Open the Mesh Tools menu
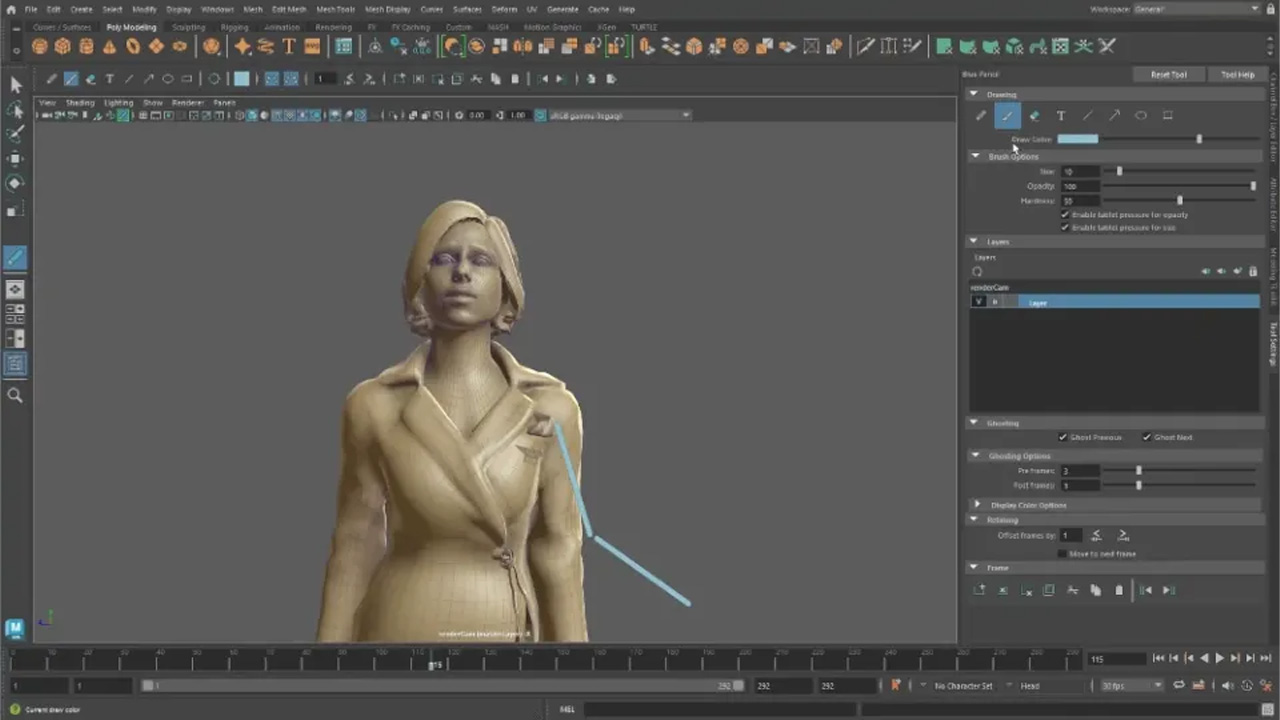 point(335,9)
